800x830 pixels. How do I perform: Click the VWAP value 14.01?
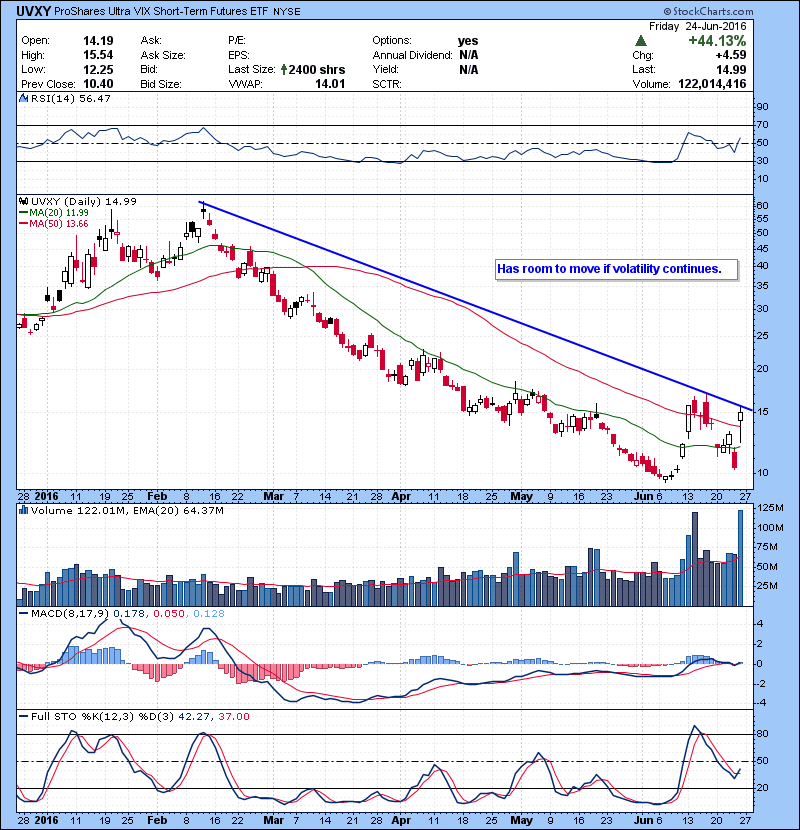(330, 84)
